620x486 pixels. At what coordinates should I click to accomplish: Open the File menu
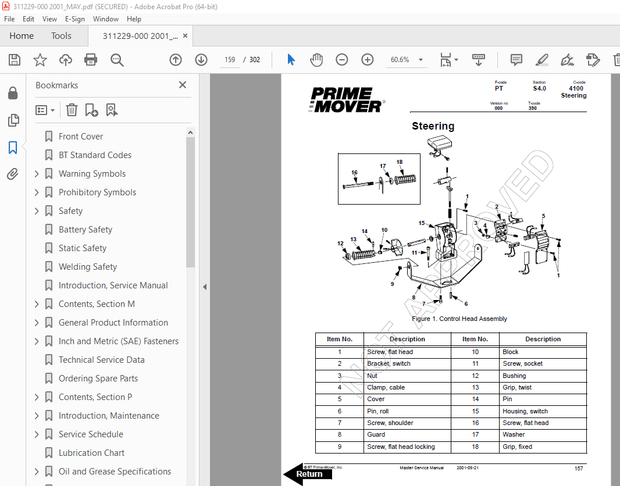click(9, 19)
